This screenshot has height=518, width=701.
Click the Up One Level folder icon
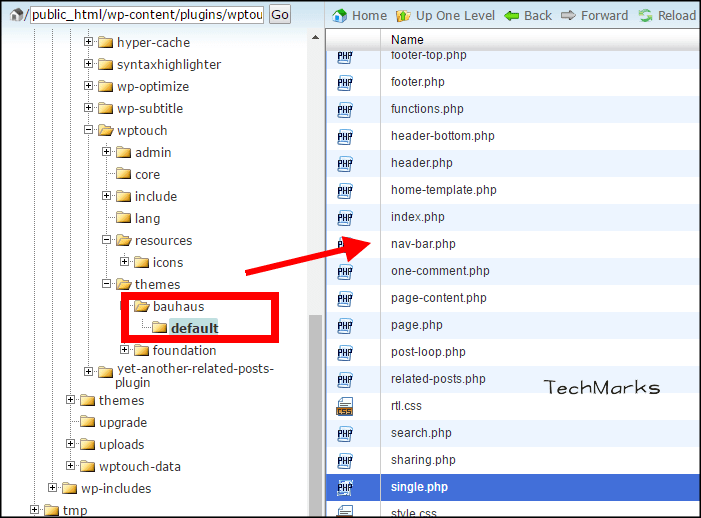[403, 16]
